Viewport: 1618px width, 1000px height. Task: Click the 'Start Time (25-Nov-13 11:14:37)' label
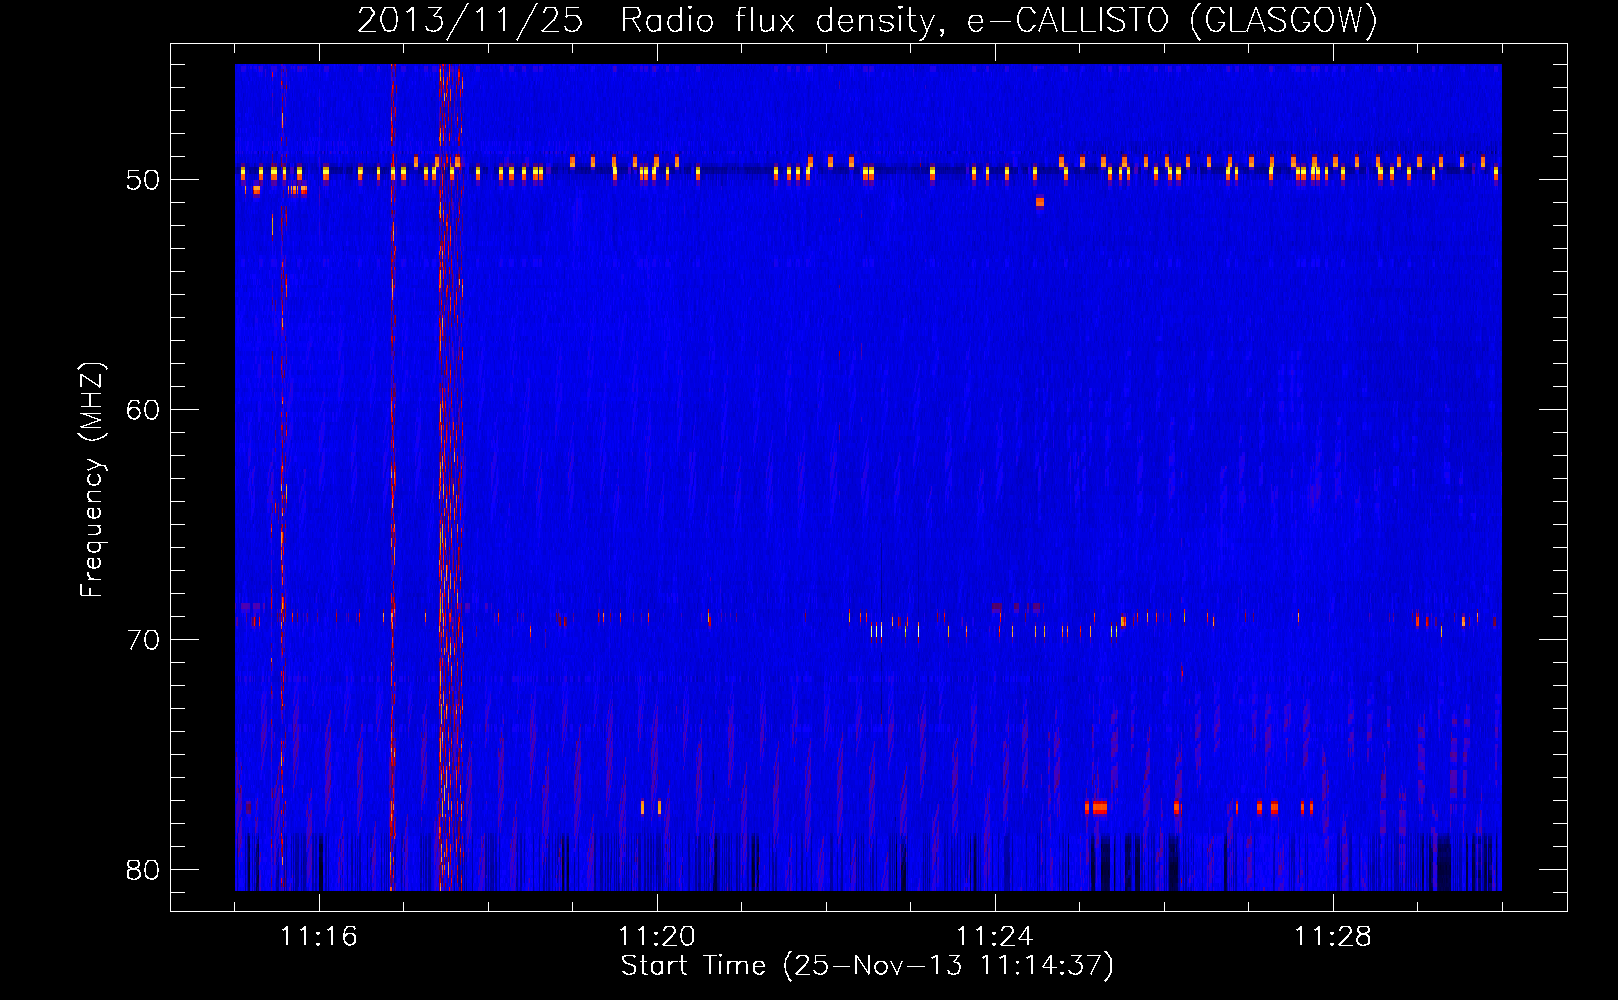click(867, 966)
